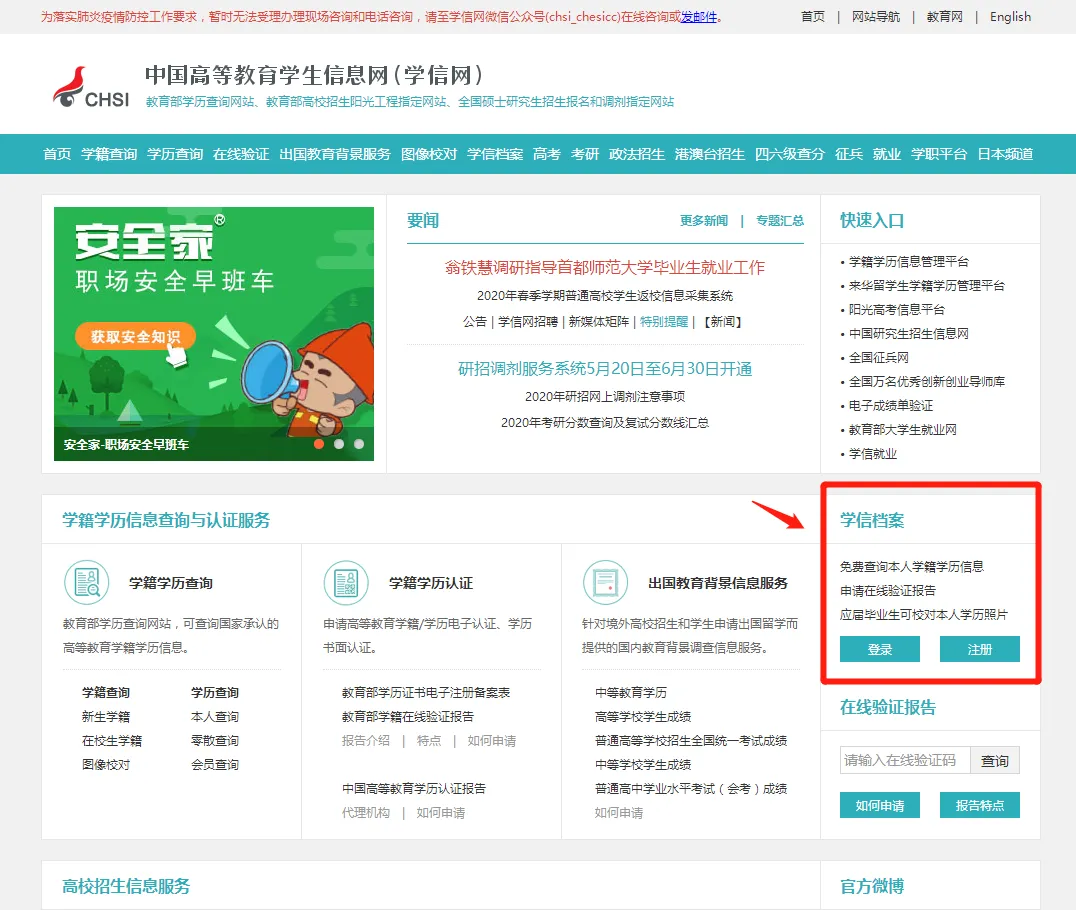Open 阳光高考信息平台 quick link
This screenshot has width=1076, height=910.
point(896,310)
